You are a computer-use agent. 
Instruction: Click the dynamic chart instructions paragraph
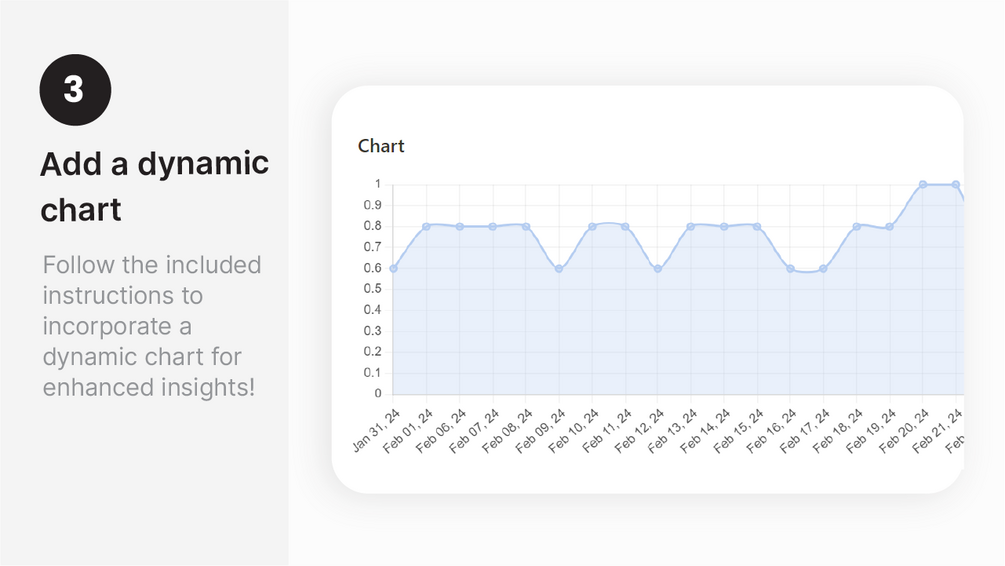point(152,325)
